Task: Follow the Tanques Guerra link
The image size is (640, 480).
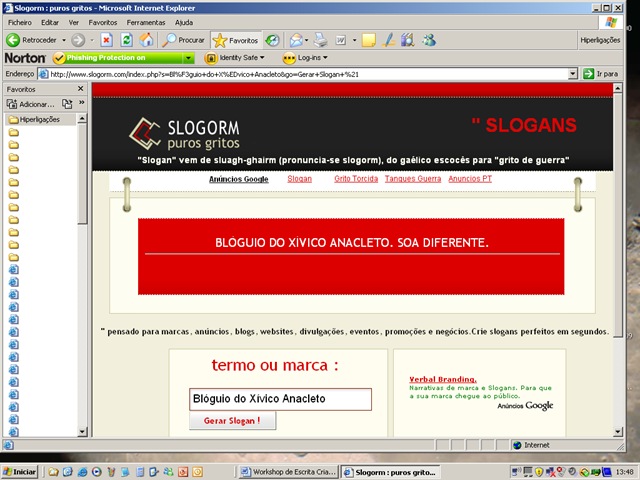Action: coord(413,179)
